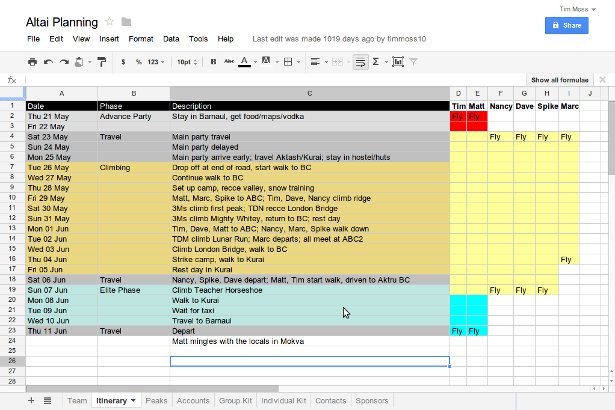Open the Tools menu
Viewport: 615px width, 410px height.
[198, 39]
